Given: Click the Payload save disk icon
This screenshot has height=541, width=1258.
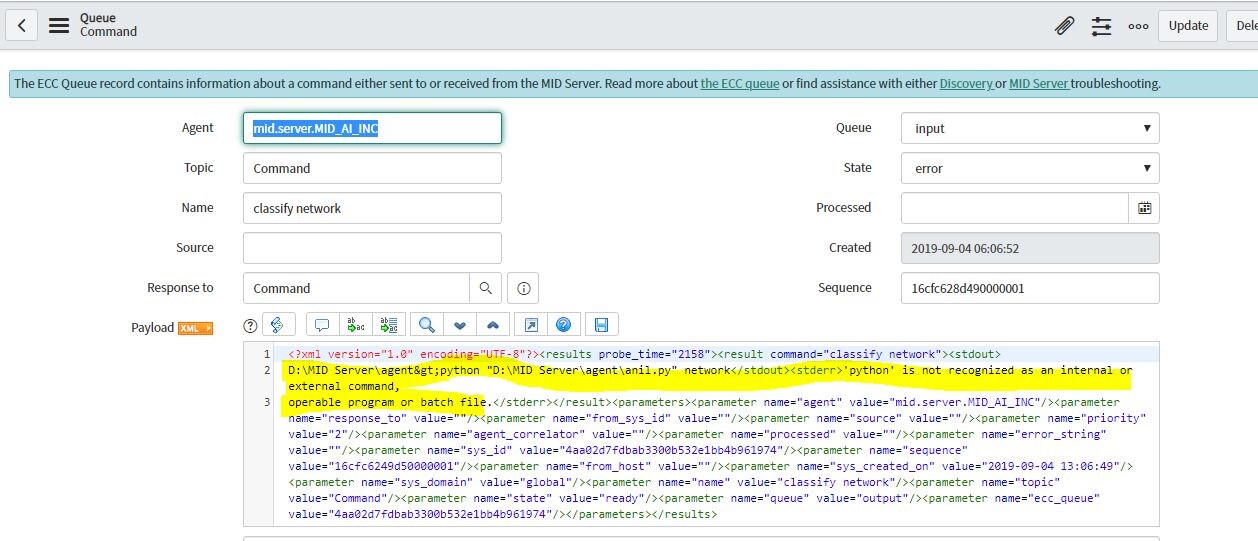Looking at the screenshot, I should 601,325.
